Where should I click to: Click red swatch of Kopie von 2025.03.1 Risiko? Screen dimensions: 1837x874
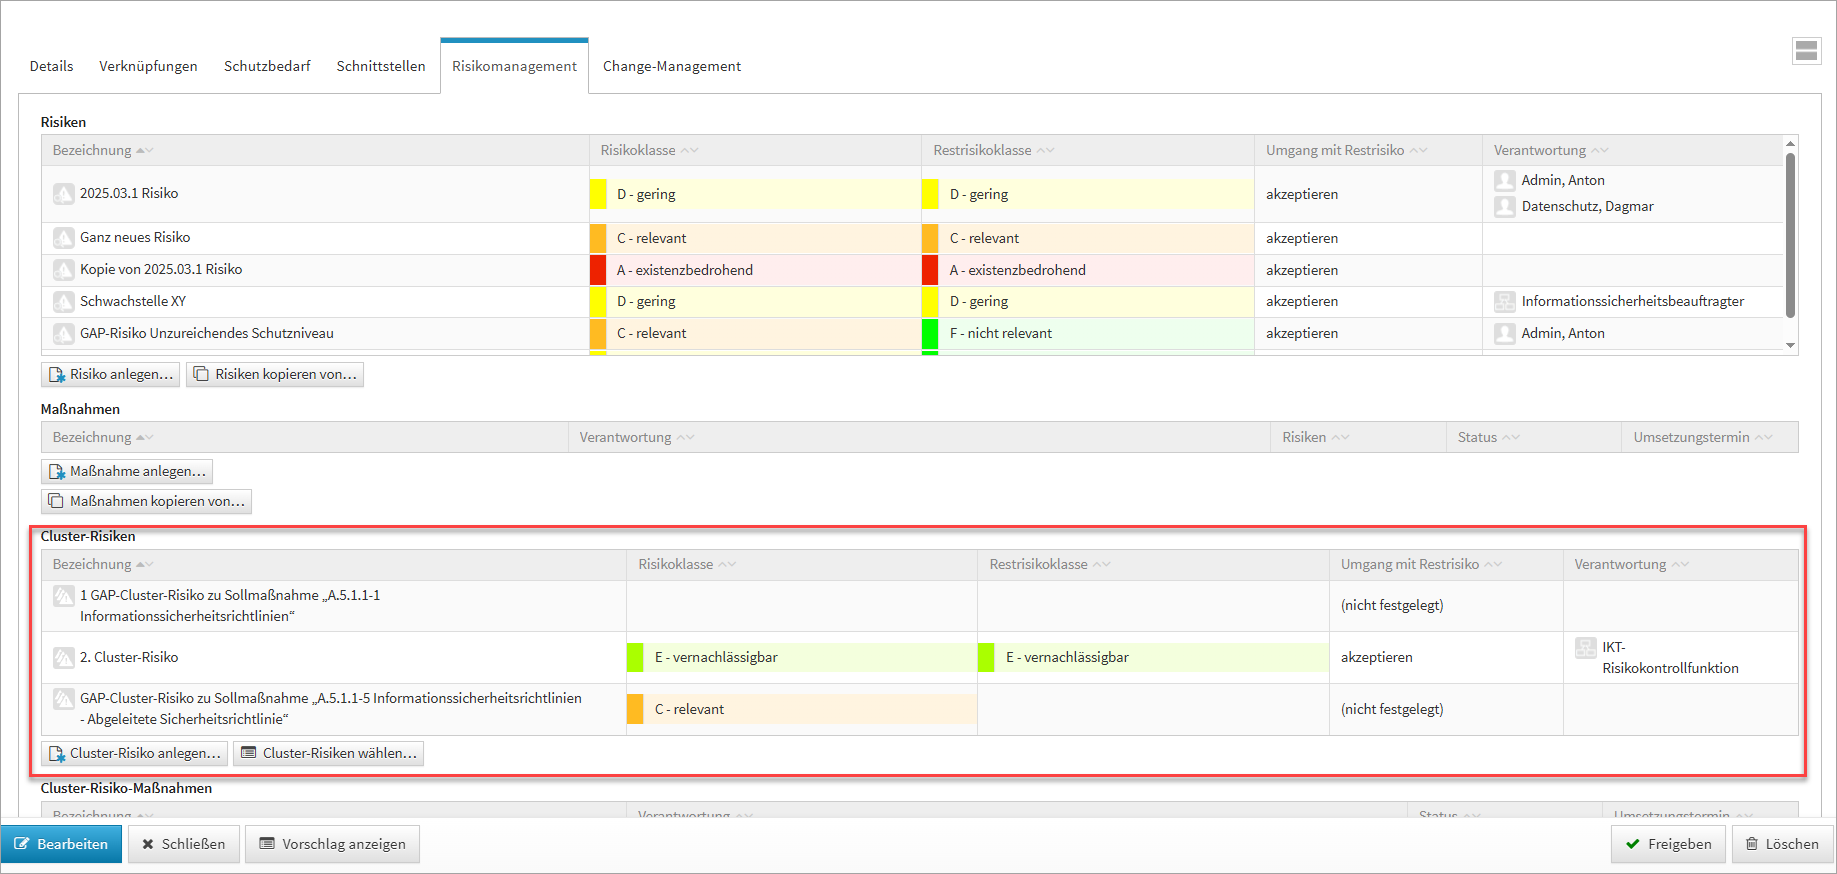click(x=598, y=270)
